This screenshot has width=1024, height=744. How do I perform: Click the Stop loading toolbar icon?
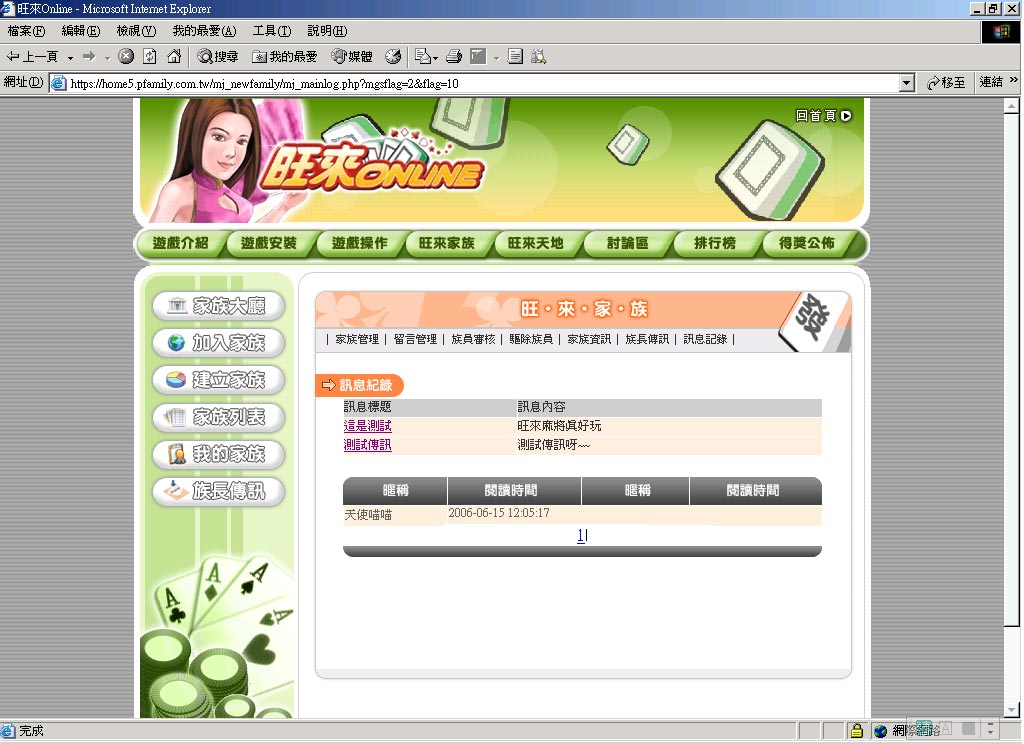(x=126, y=57)
